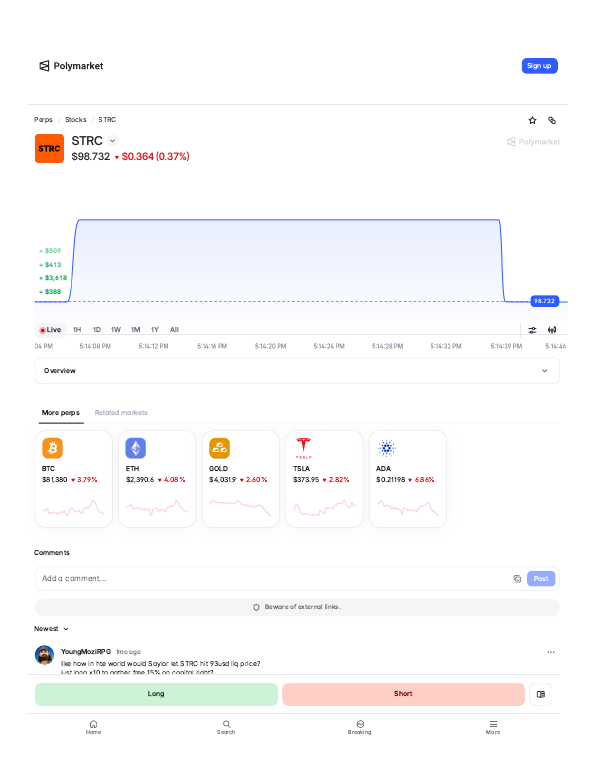Click the Polymarket logo in header
This screenshot has height=770, width=595.
pyautogui.click(x=71, y=66)
